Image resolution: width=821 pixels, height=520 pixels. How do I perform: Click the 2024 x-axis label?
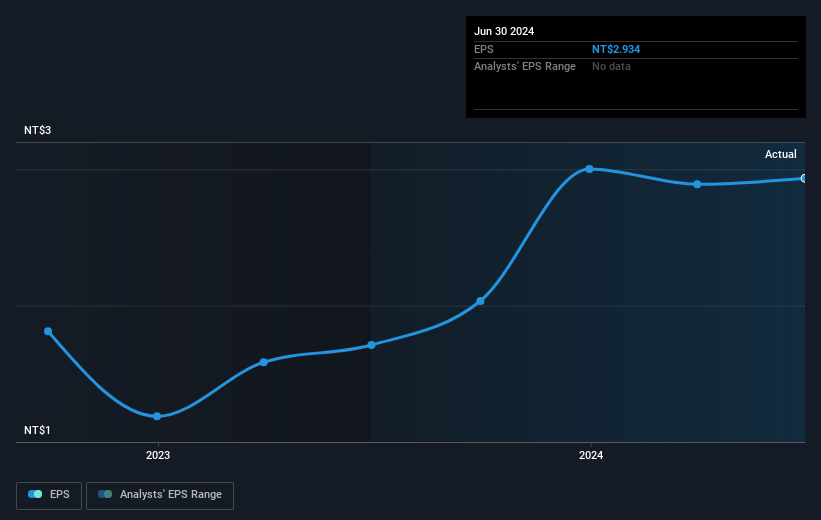[x=591, y=456]
